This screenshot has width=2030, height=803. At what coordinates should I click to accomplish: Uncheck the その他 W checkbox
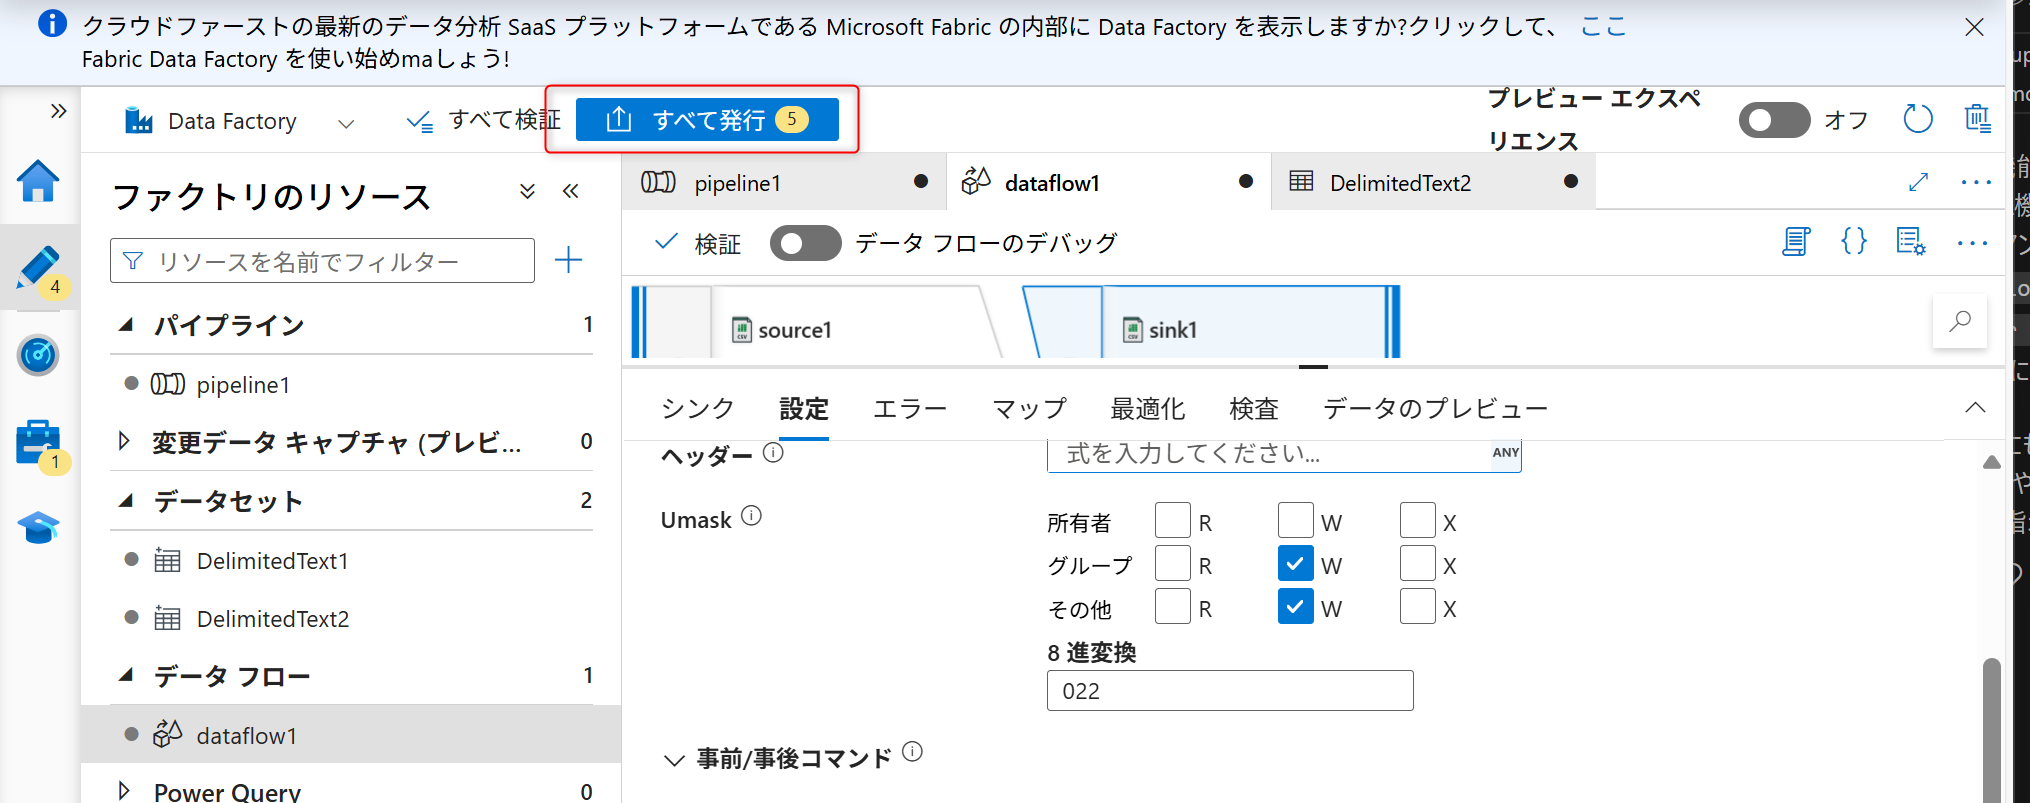click(x=1295, y=607)
